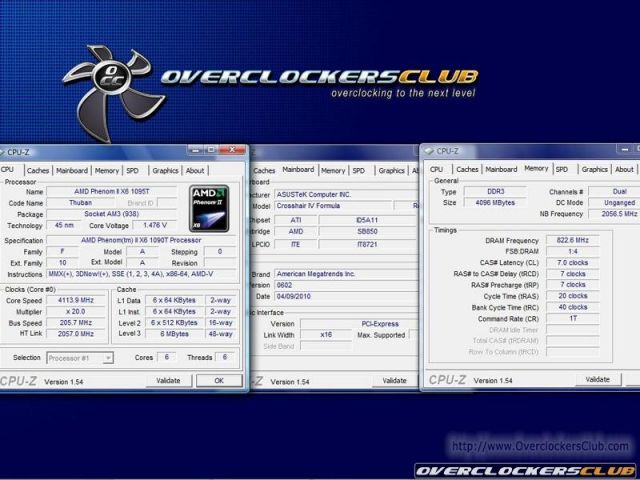
Task: Switch to Caches tab in right CPU-Z window
Action: (x=467, y=169)
